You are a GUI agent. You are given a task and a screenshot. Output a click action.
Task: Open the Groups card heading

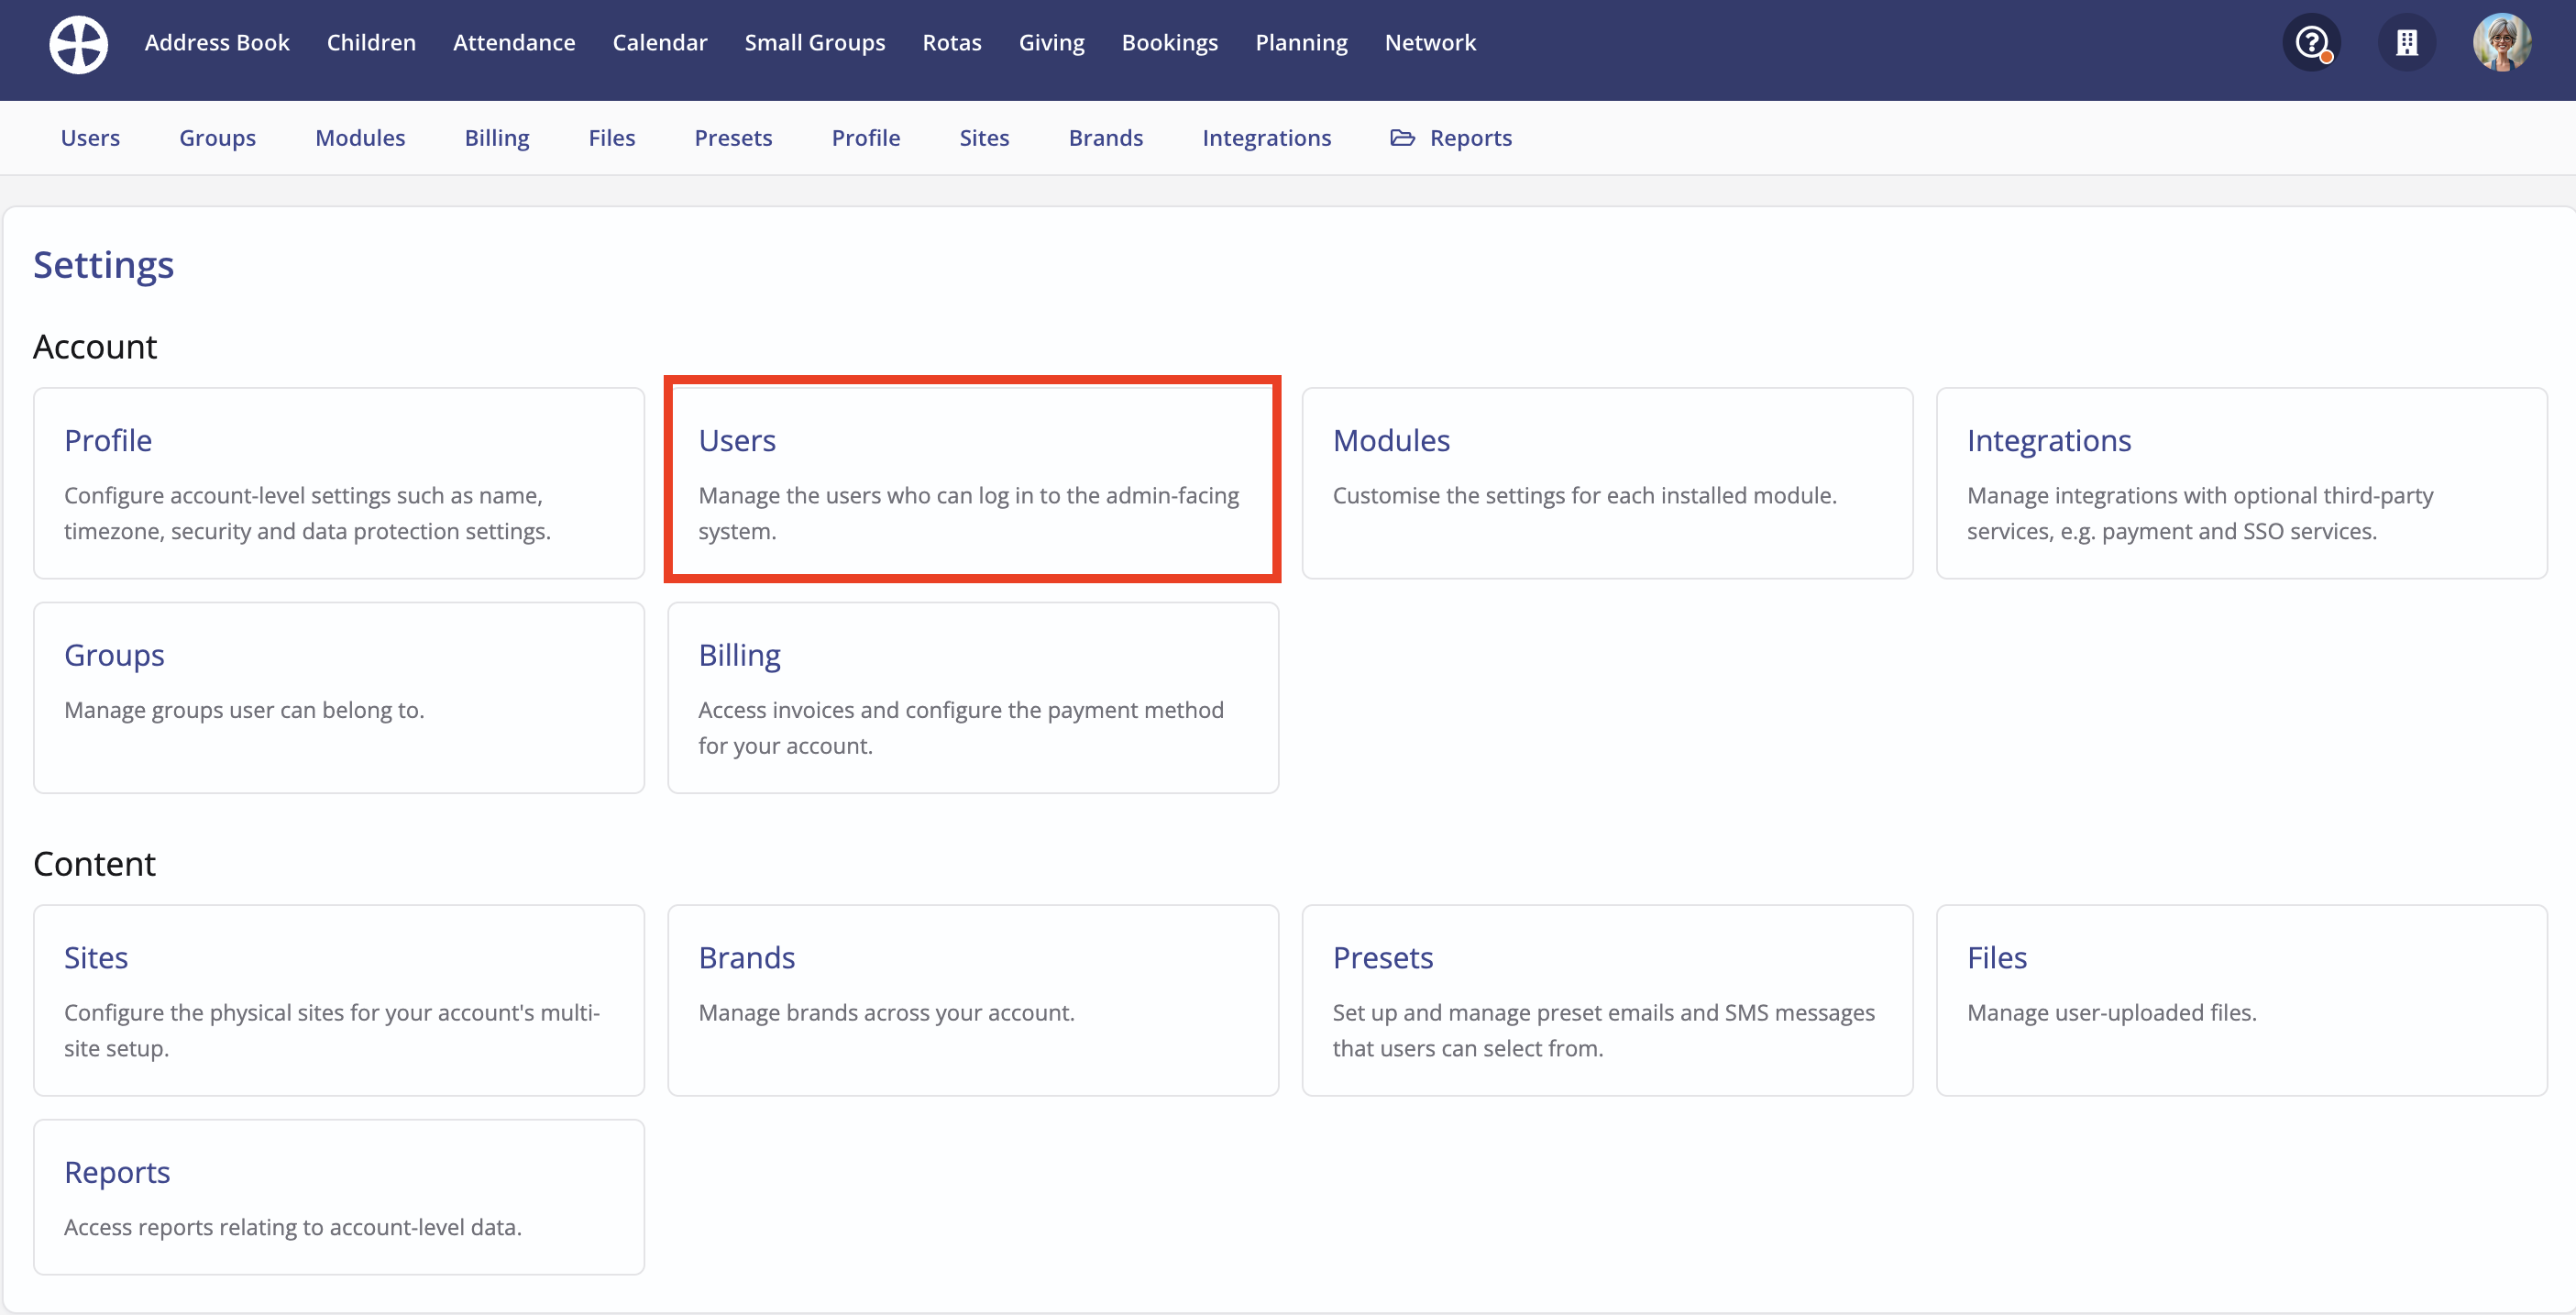coord(114,655)
